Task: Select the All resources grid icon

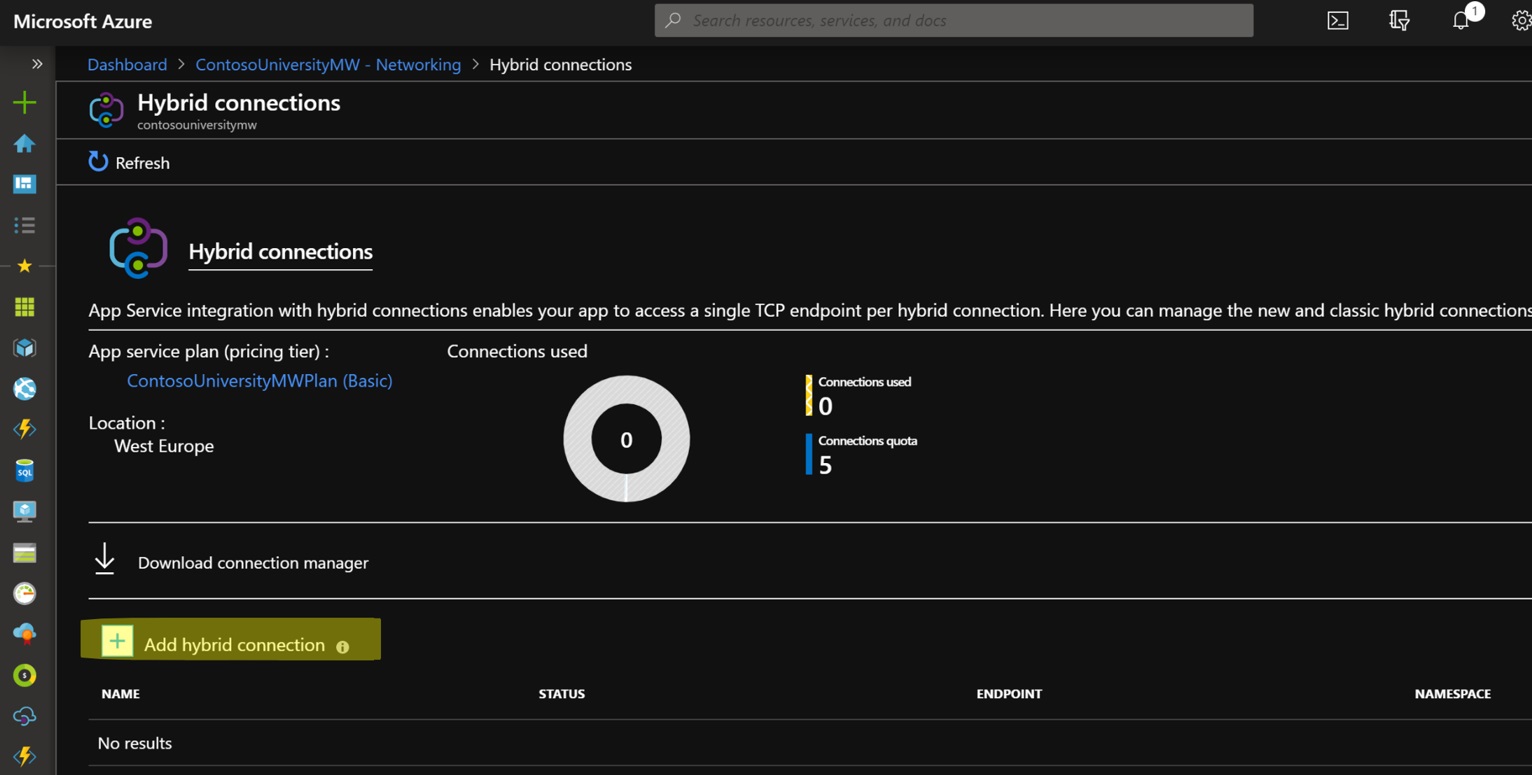Action: pyautogui.click(x=24, y=306)
